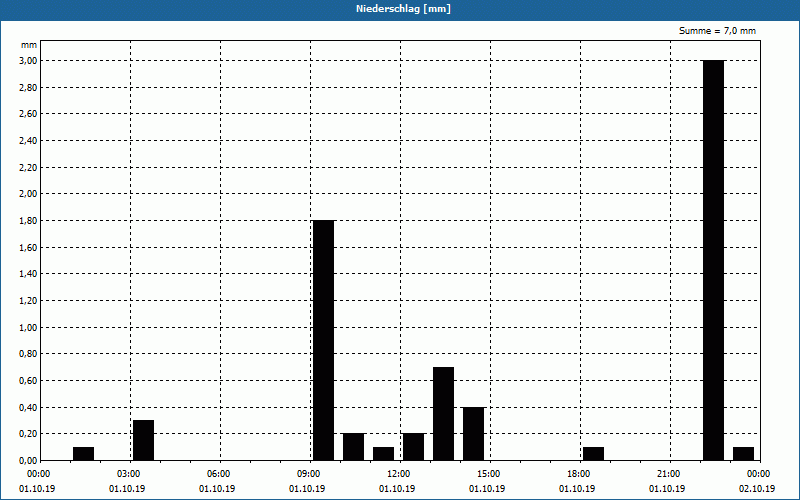
Task: Click the 1,00 y-axis value
Action: click(28, 327)
